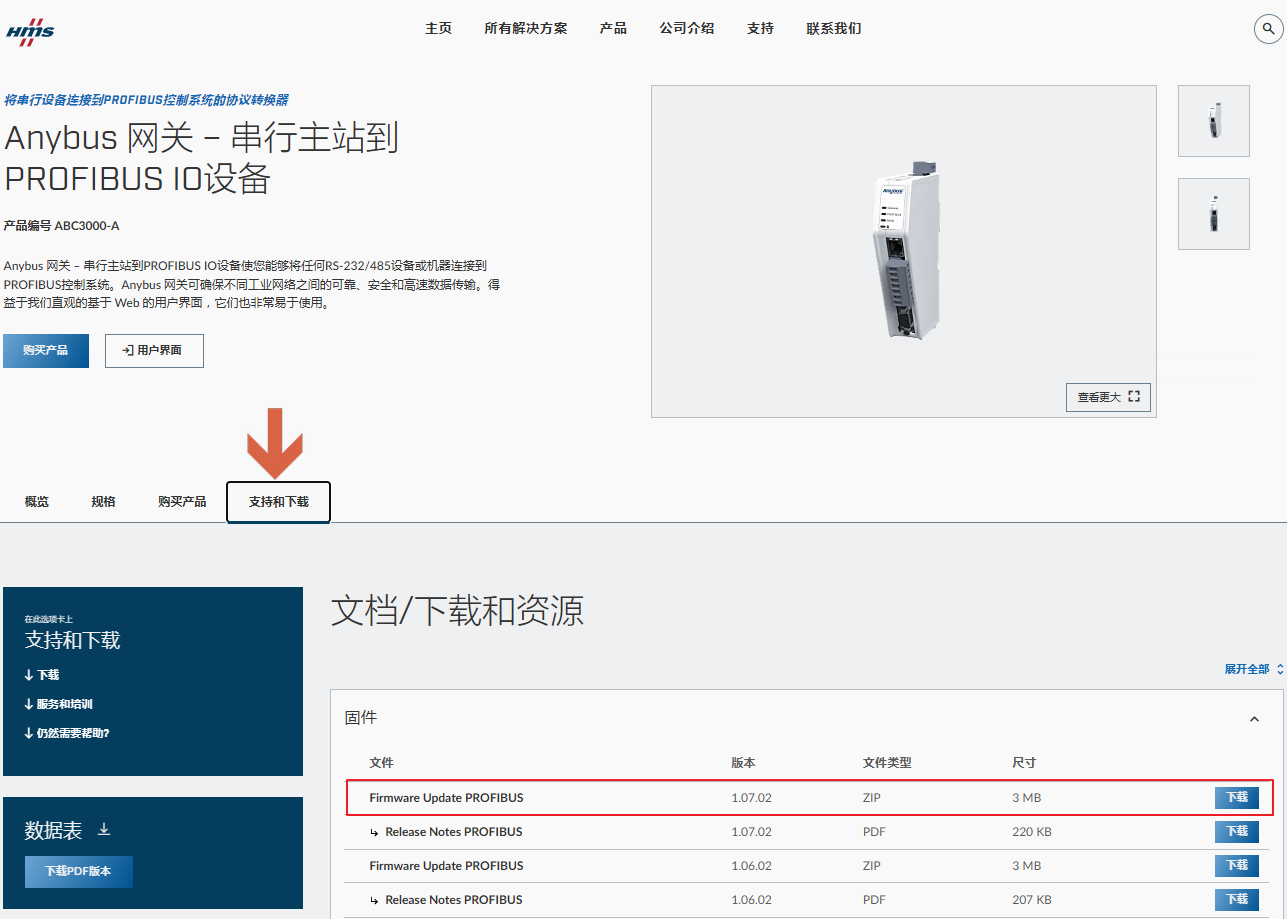Viewport: 1287px width, 919px height.
Task: Jump to 下载 section in sidebar
Action: (42, 675)
